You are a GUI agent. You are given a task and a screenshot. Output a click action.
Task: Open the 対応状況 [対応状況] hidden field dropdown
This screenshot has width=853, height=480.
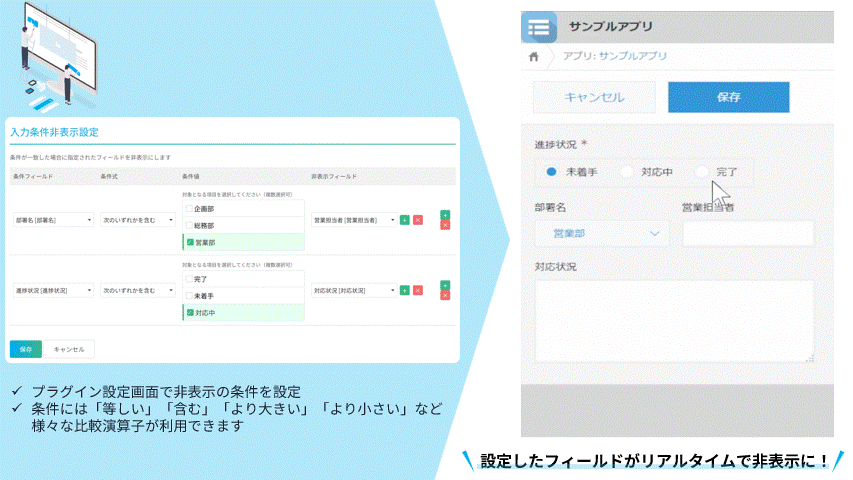pos(354,290)
